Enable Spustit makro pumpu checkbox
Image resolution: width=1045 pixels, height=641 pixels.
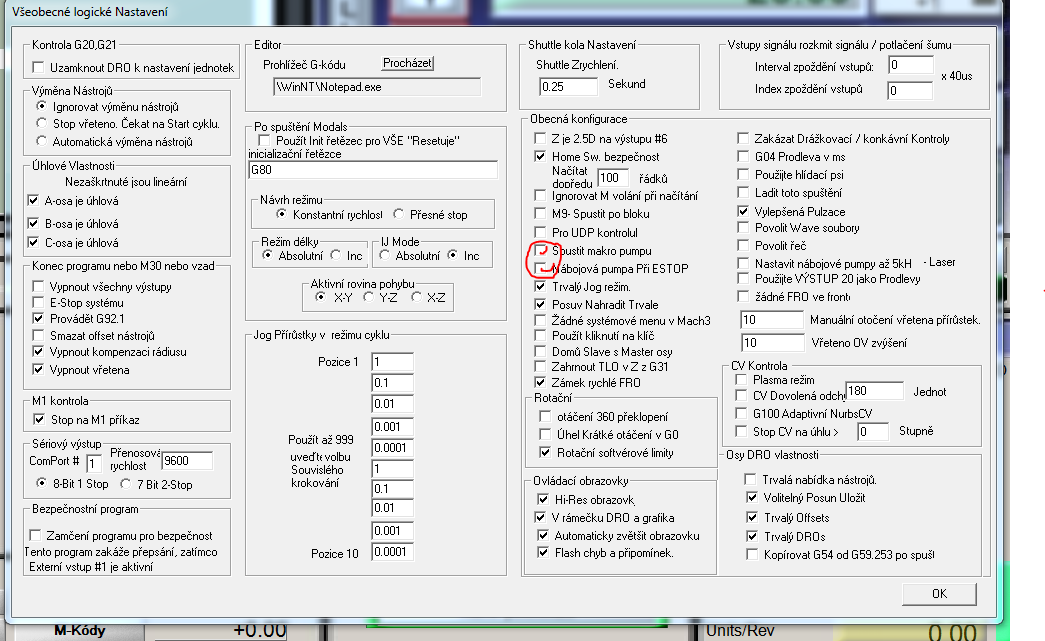[x=541, y=249]
